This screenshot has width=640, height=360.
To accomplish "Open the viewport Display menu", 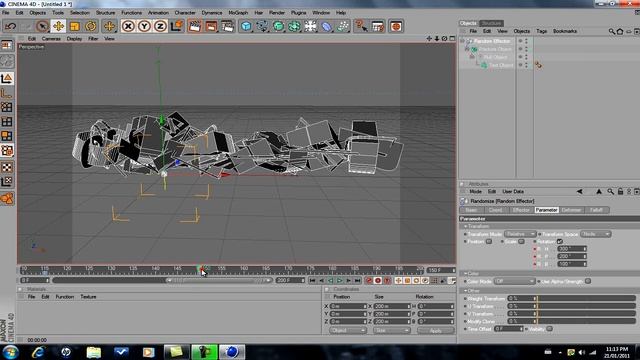I will coord(74,39).
